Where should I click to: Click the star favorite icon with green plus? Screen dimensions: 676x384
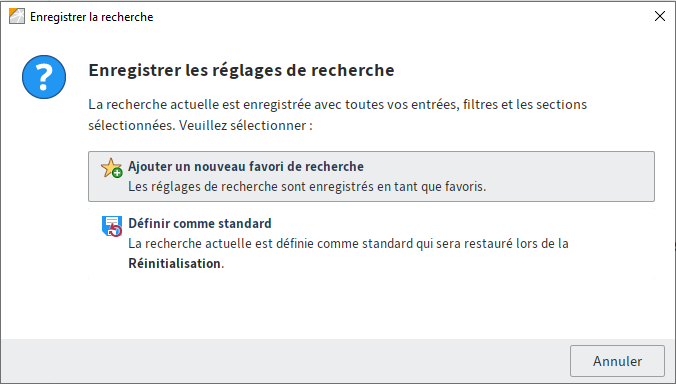tap(112, 168)
